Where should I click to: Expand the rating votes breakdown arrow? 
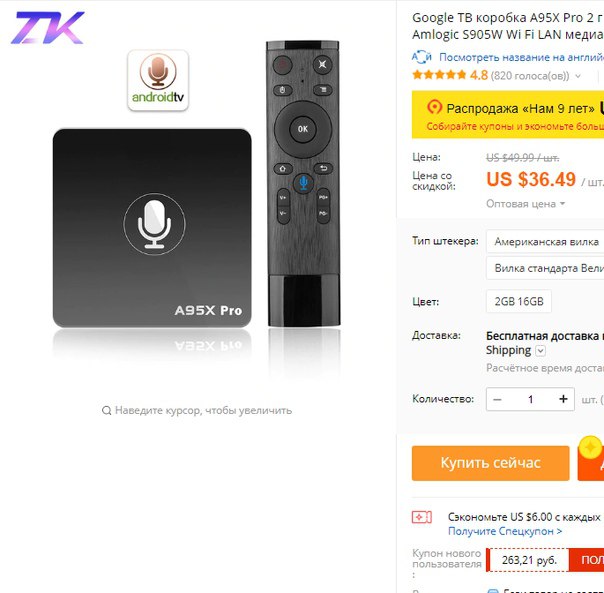pos(578,76)
